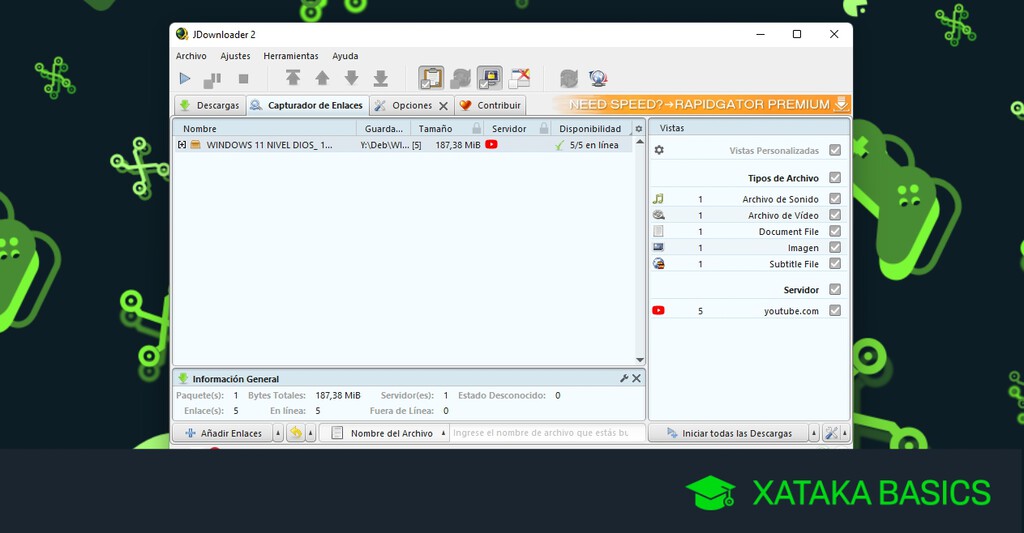Open the Ajustes menu
The width and height of the screenshot is (1024, 533).
(235, 56)
